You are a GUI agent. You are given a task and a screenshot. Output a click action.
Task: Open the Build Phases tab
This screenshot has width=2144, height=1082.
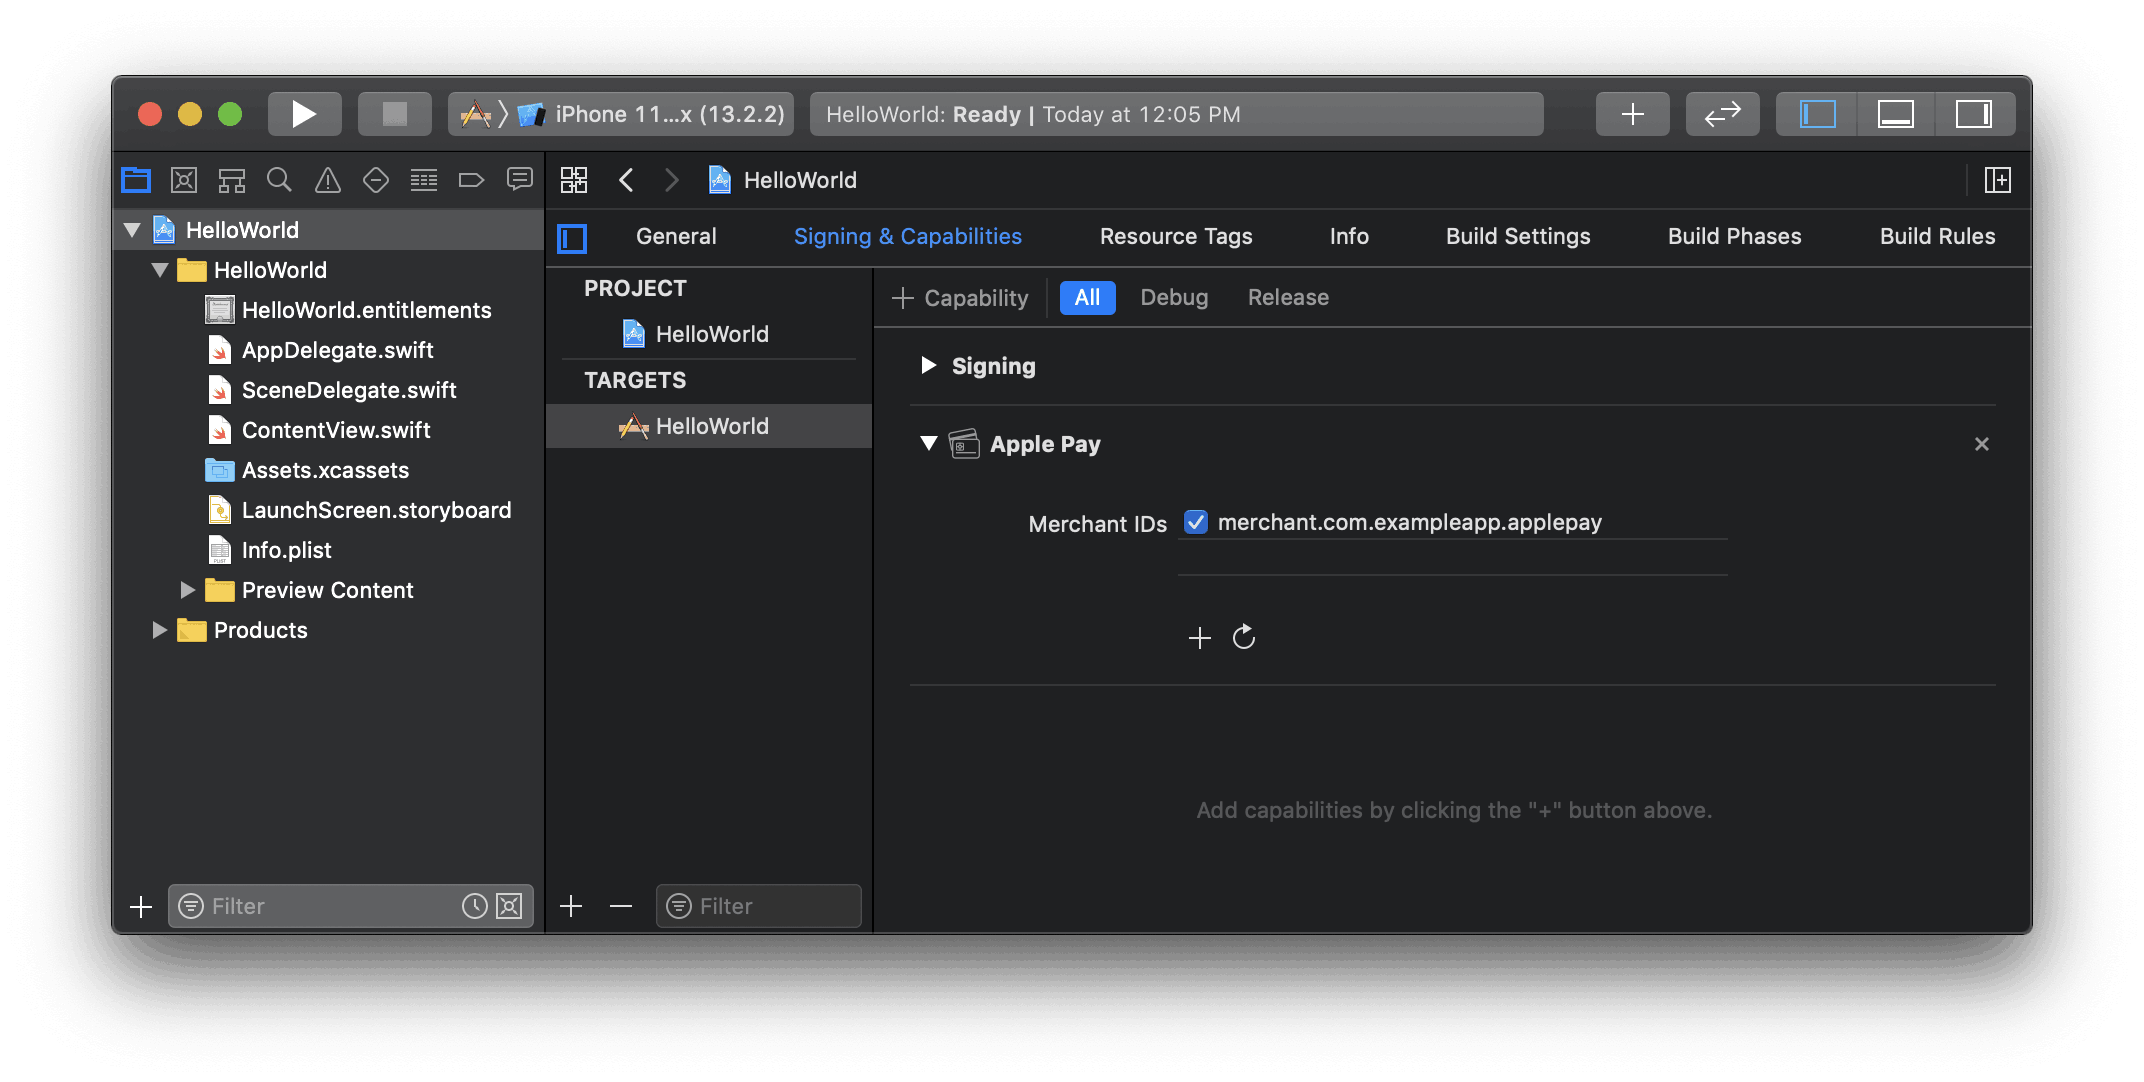(x=1734, y=237)
